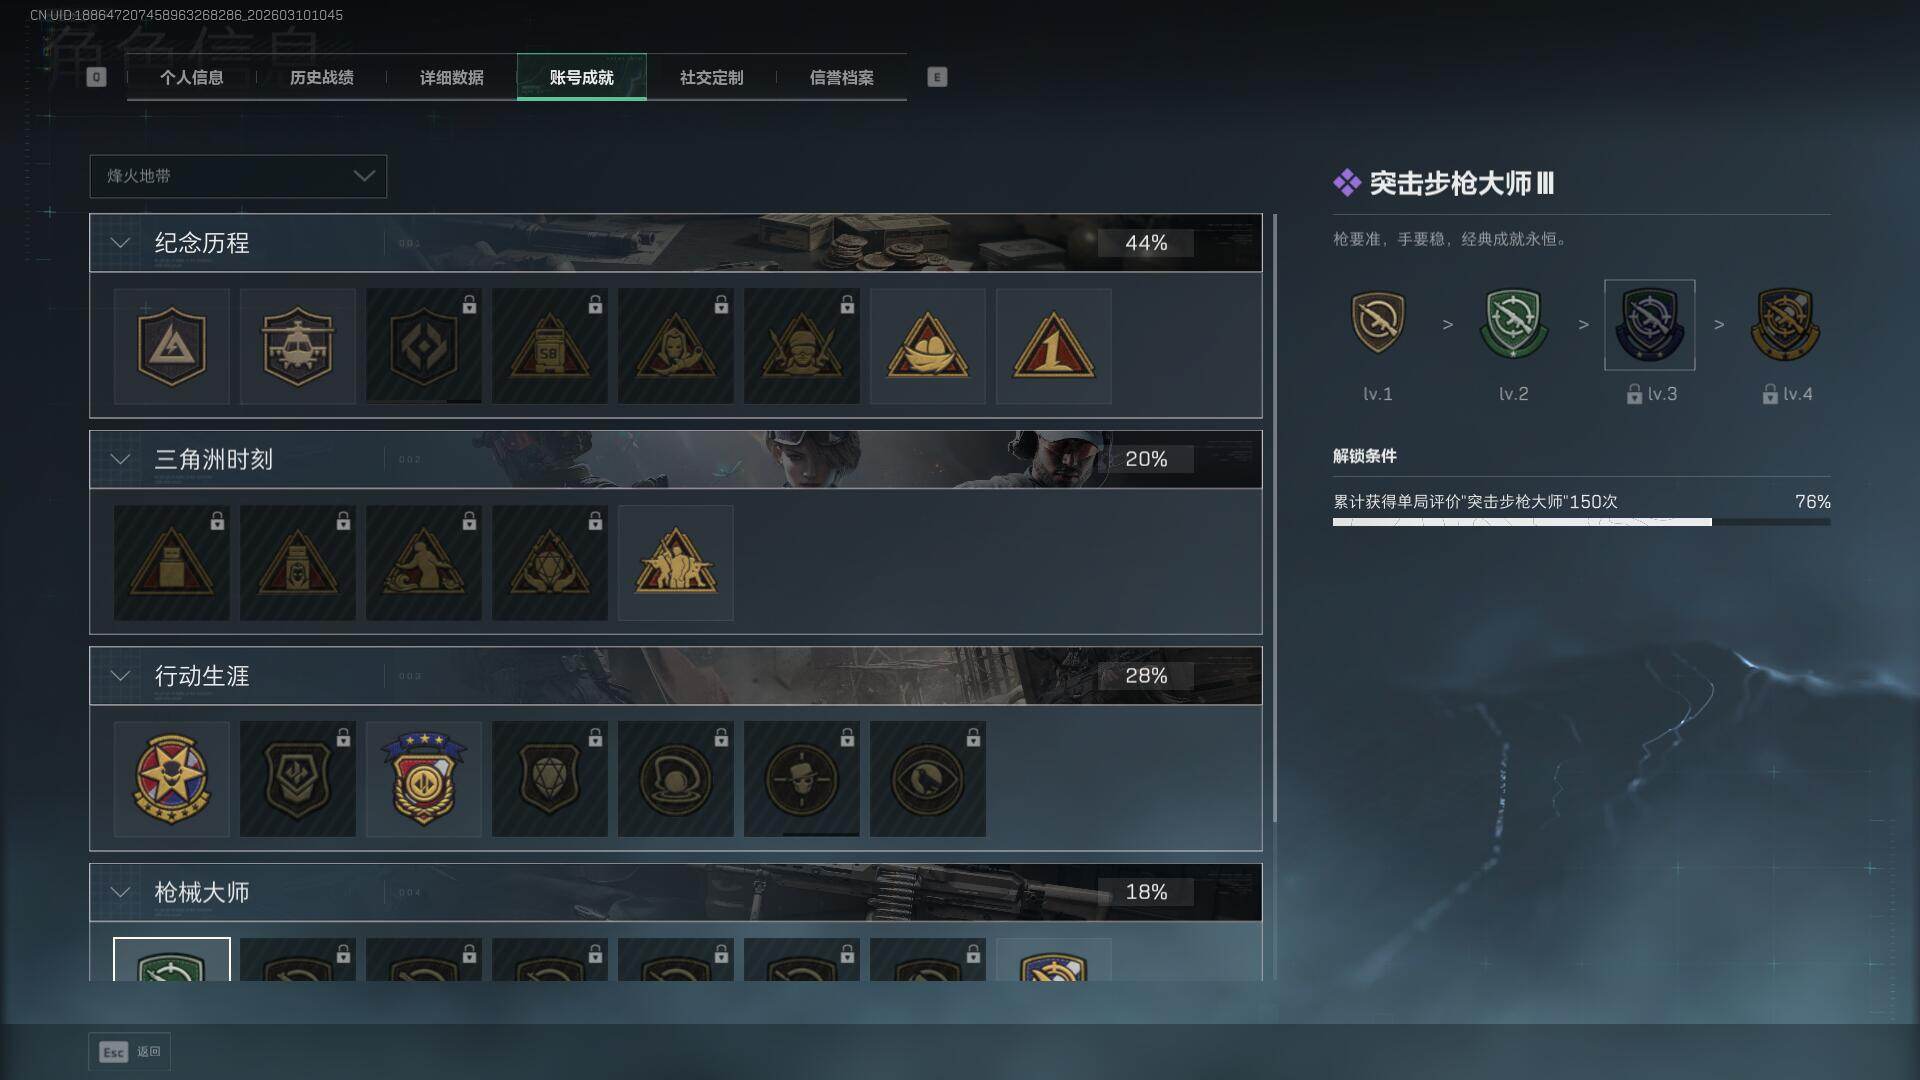Select the three-star red shield badge
1920x1080 pixels.
click(423, 779)
